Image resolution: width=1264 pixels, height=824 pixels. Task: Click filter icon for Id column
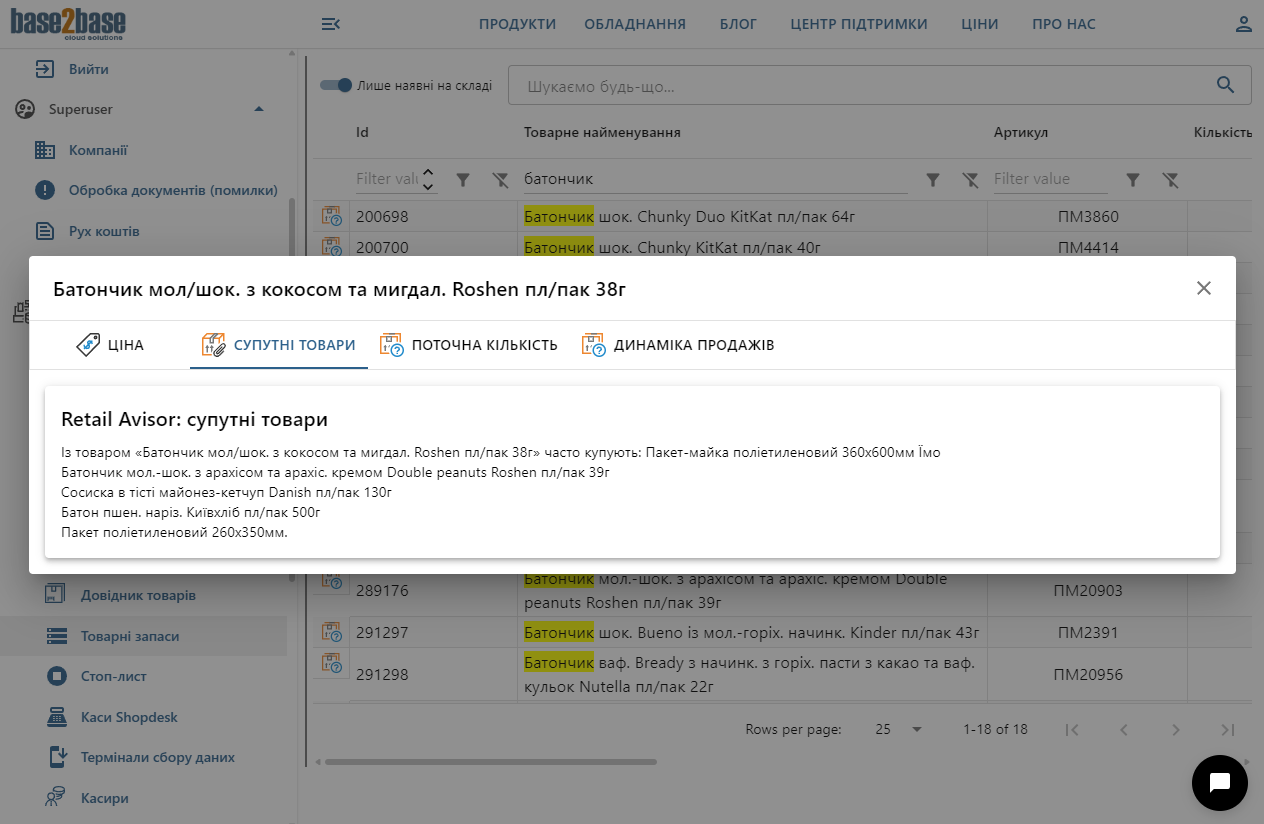(463, 179)
